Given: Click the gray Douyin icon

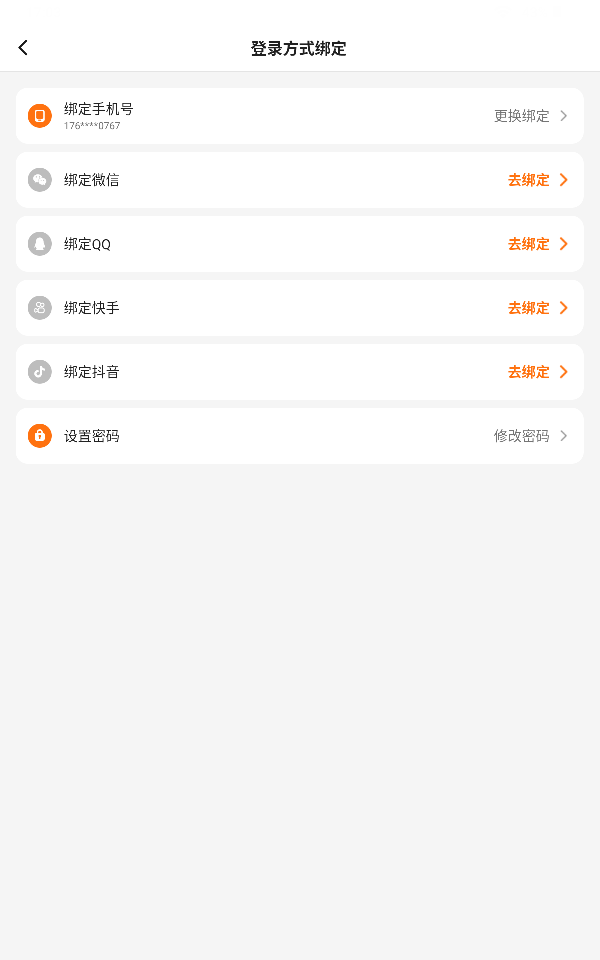Looking at the screenshot, I should tap(40, 372).
